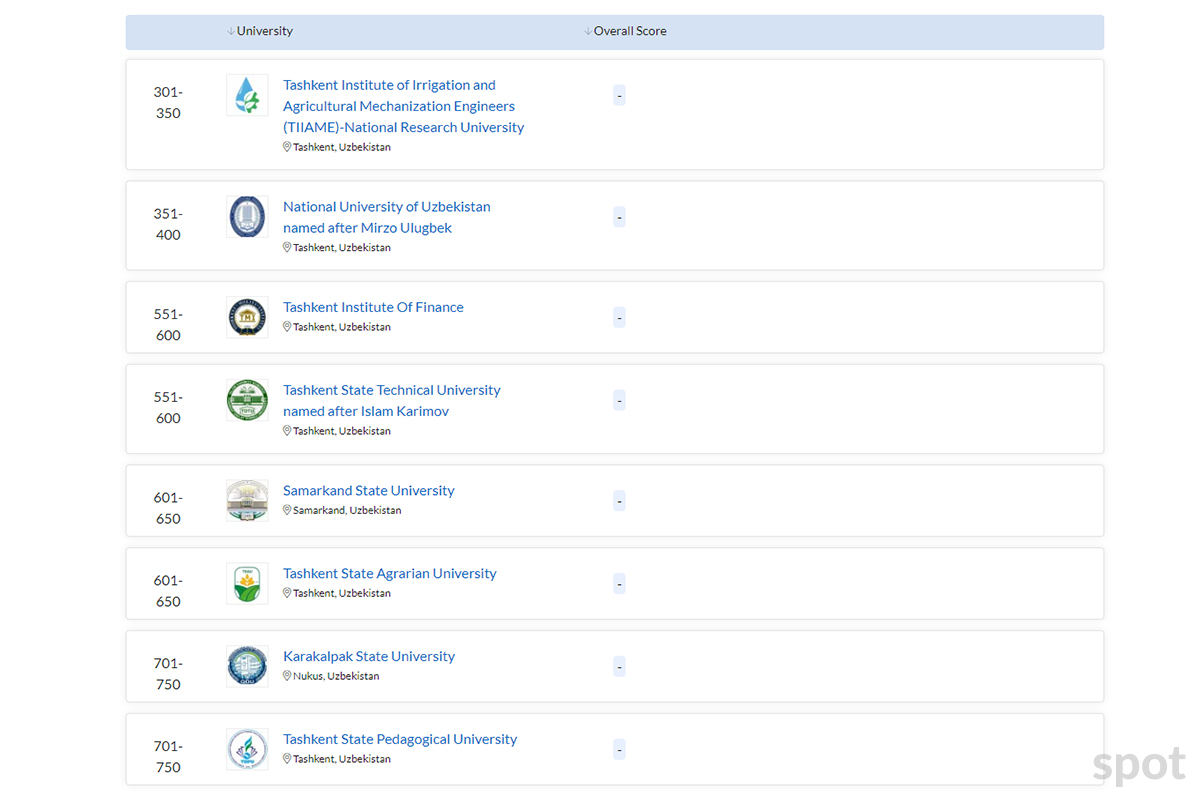Open the TIIAME National Research University link
Viewport: 1200px width, 800px height.
404,106
